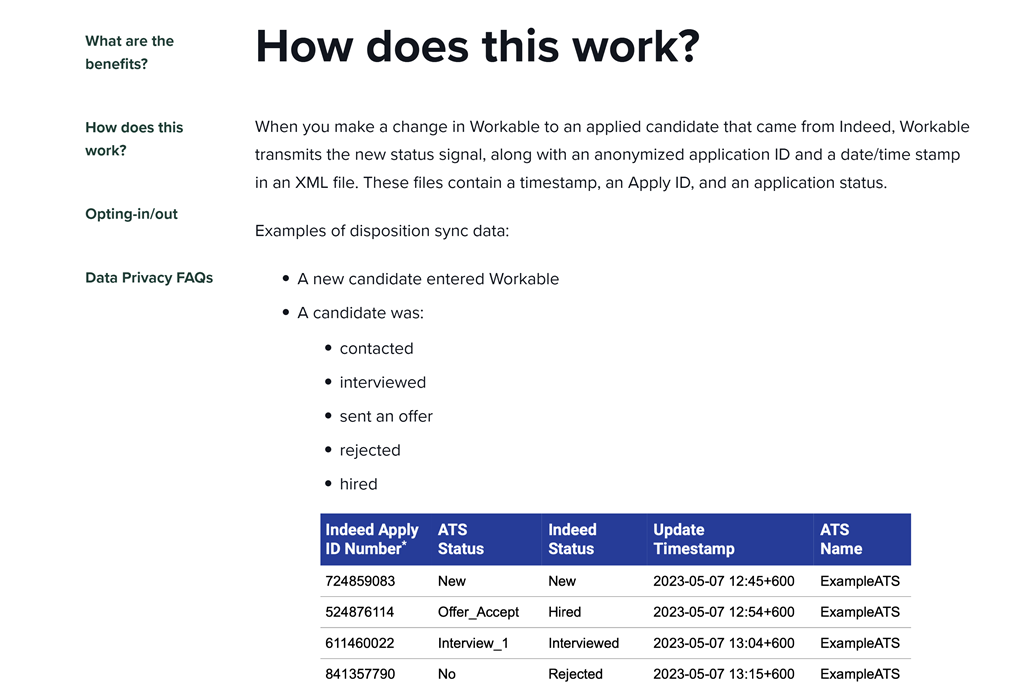This screenshot has height=700, width=1024.
Task: Click the ID cell 724859083
Action: 360,581
